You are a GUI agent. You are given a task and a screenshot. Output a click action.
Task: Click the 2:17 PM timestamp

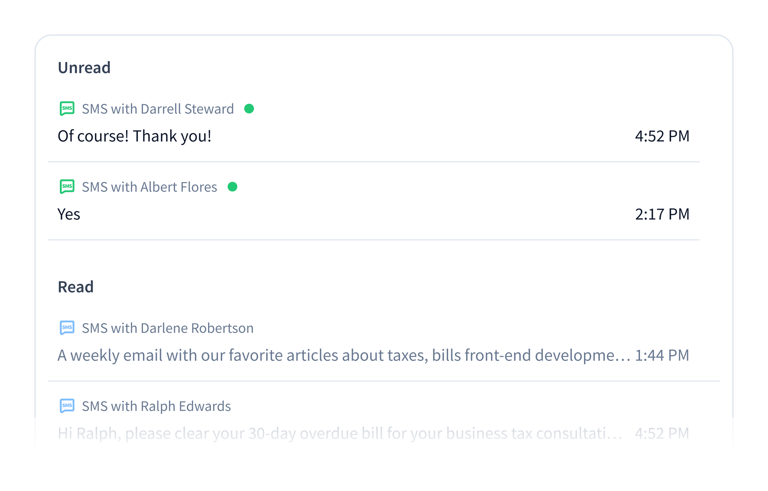click(x=662, y=214)
